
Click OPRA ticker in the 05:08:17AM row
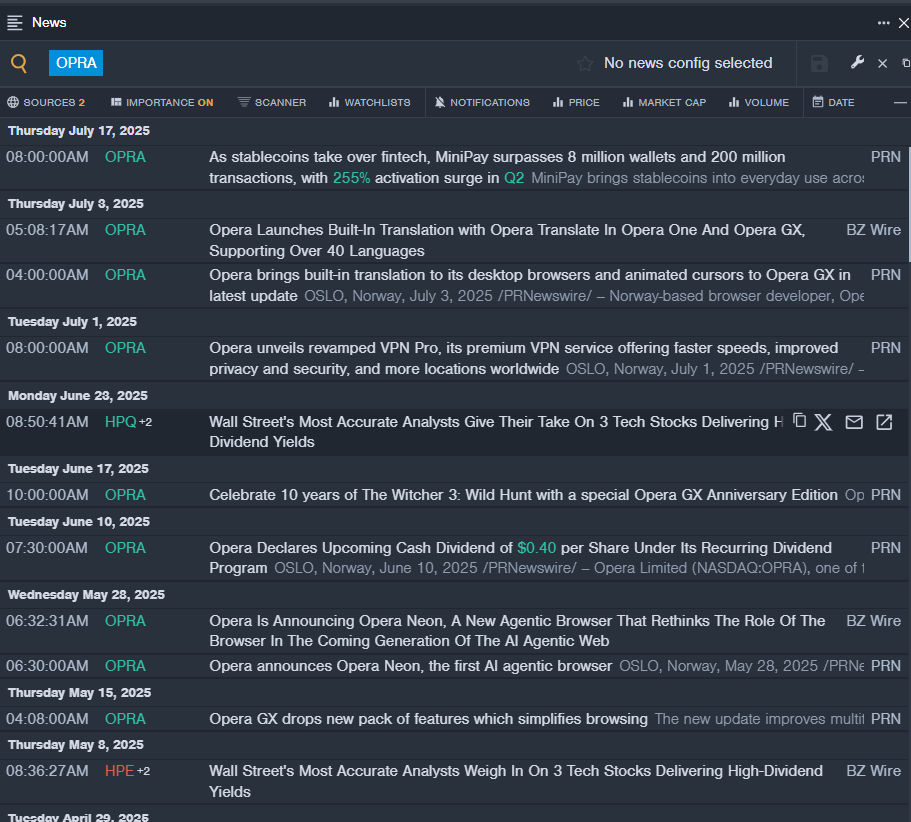pos(125,230)
